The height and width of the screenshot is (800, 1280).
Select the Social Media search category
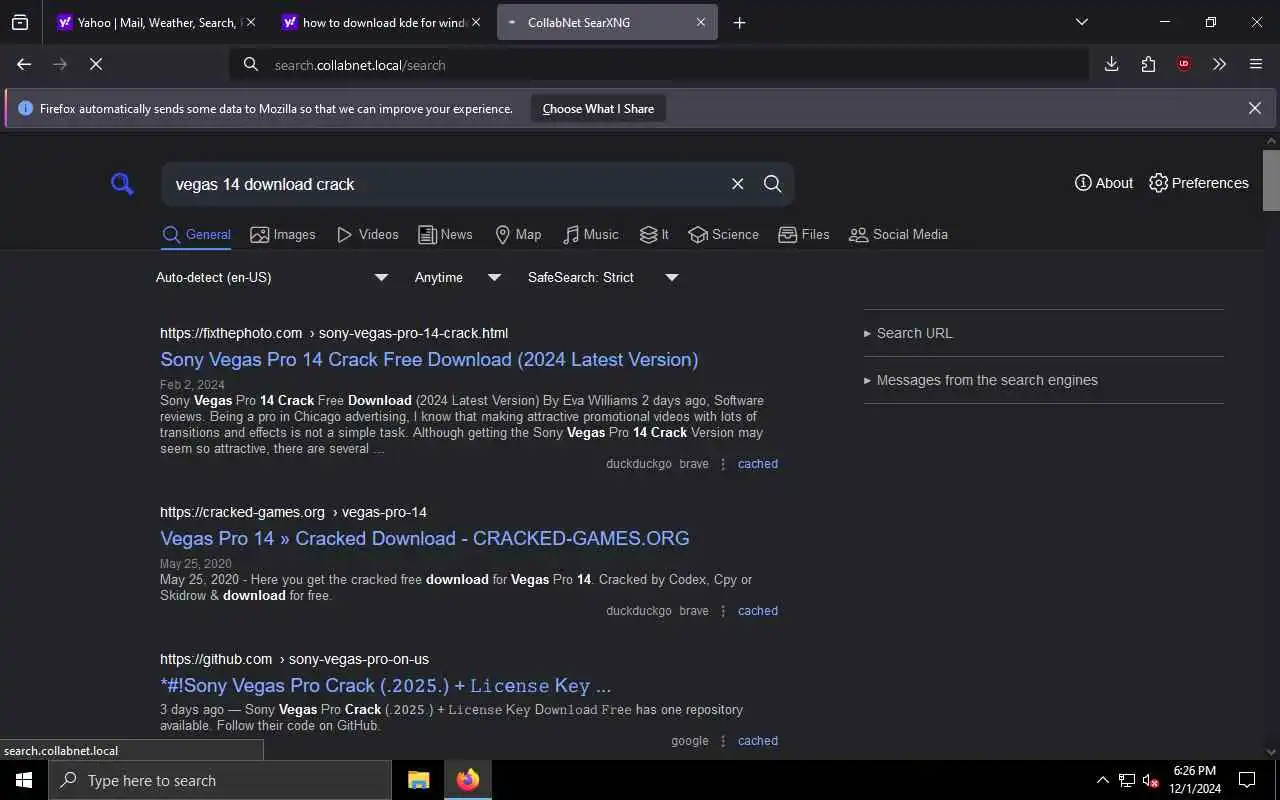tap(898, 235)
